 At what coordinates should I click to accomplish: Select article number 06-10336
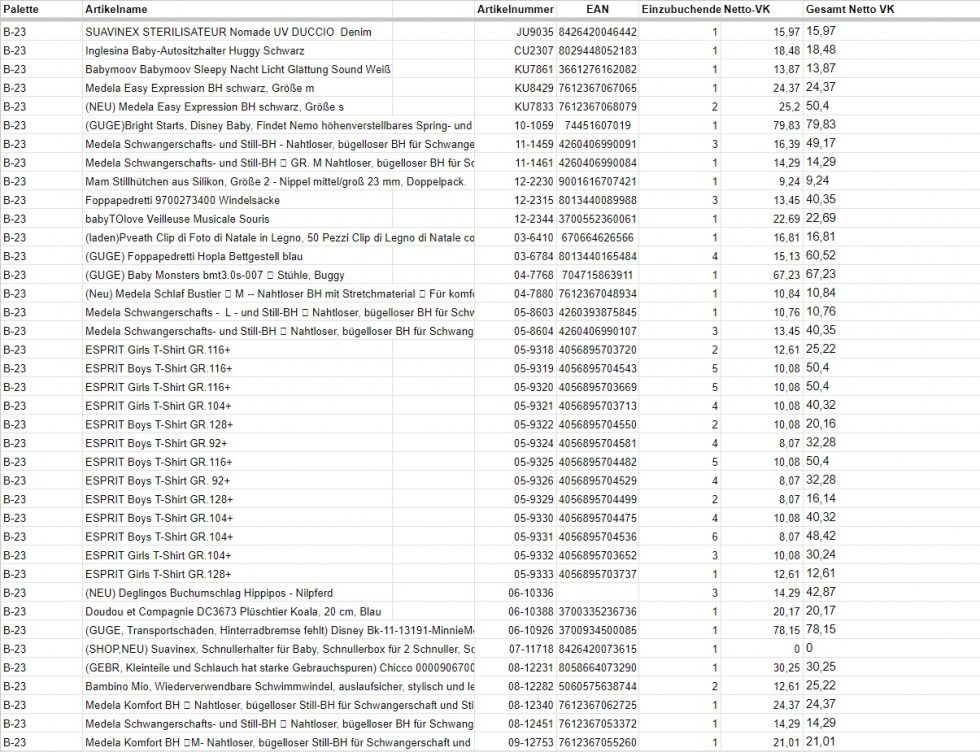click(x=531, y=593)
